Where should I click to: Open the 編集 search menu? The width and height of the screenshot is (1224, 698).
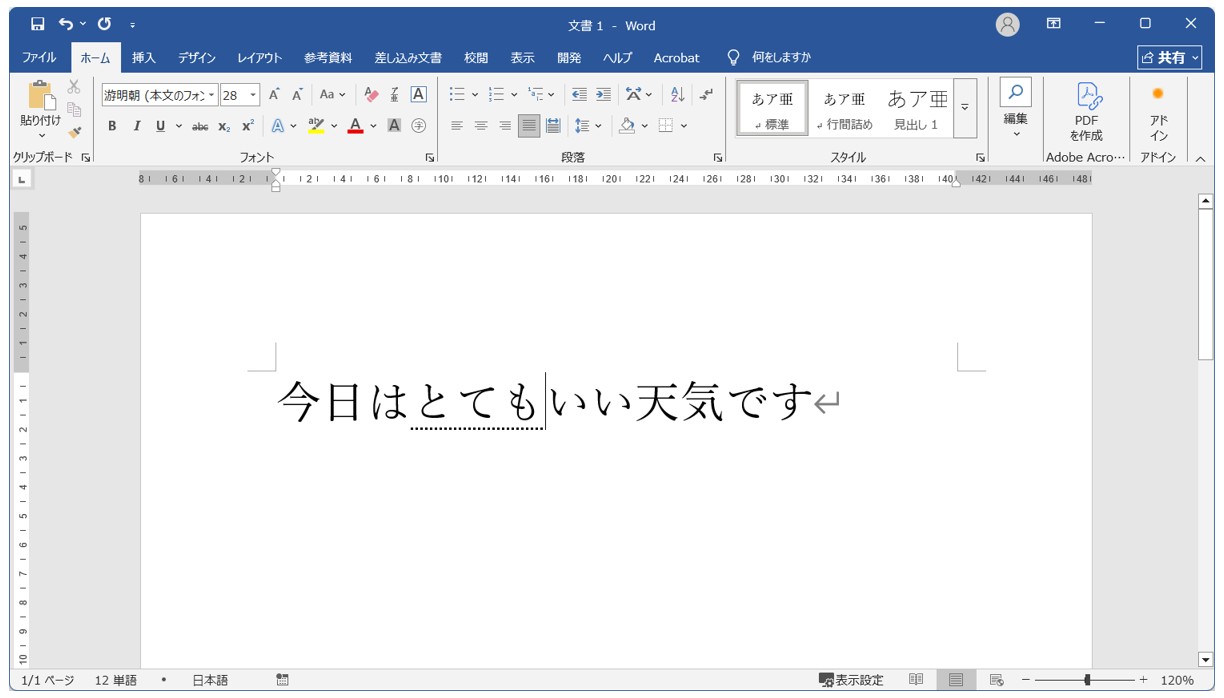1015,110
